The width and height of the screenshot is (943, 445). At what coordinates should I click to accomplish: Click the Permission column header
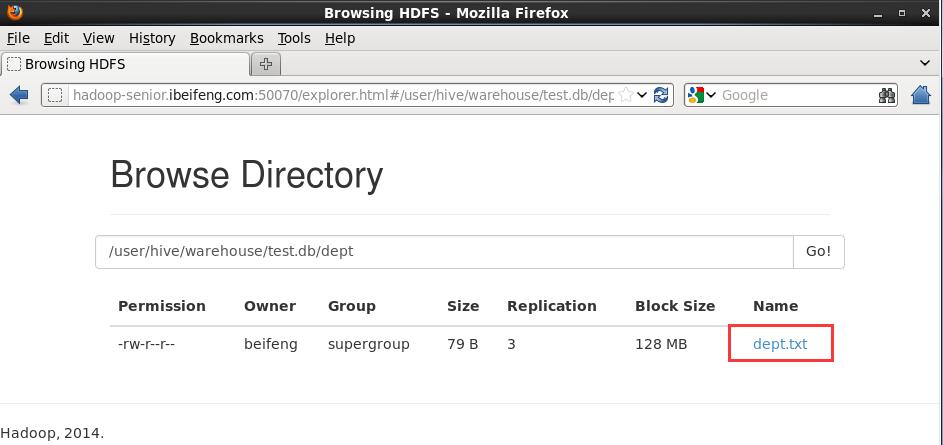click(162, 306)
